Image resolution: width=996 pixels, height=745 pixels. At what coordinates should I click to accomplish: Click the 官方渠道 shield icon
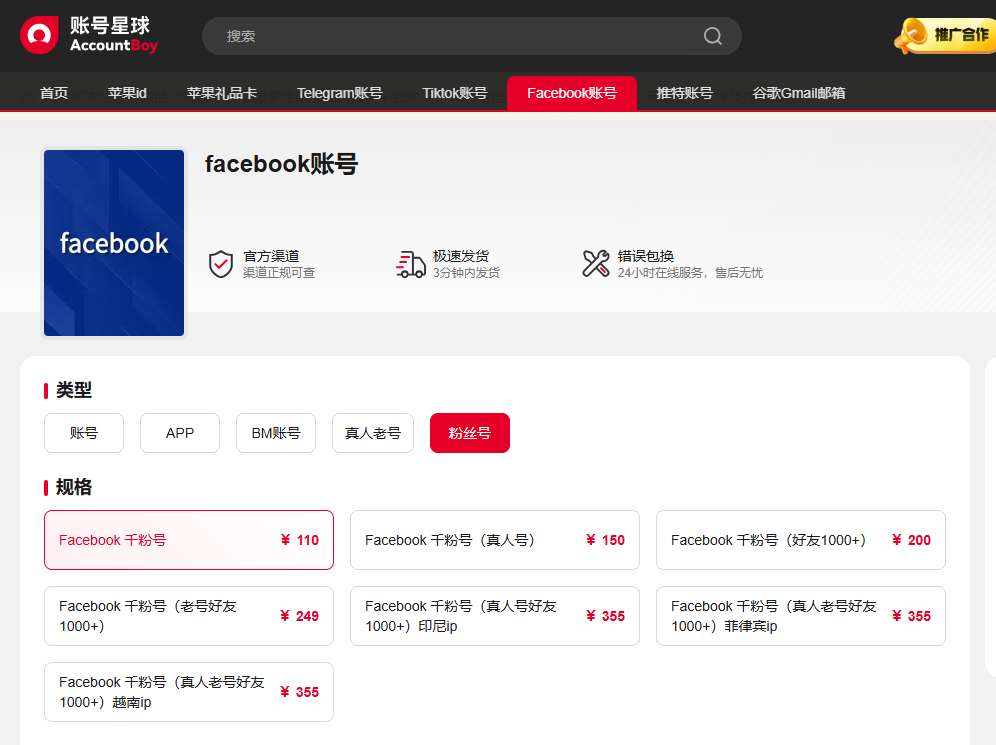[220, 263]
